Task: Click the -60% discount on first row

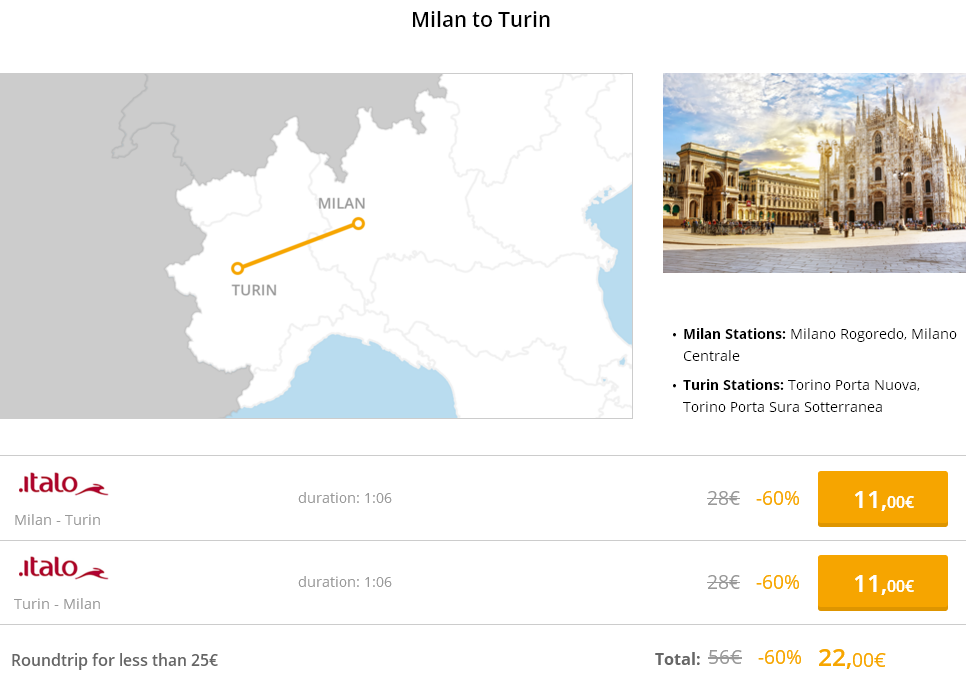Action: [x=777, y=498]
